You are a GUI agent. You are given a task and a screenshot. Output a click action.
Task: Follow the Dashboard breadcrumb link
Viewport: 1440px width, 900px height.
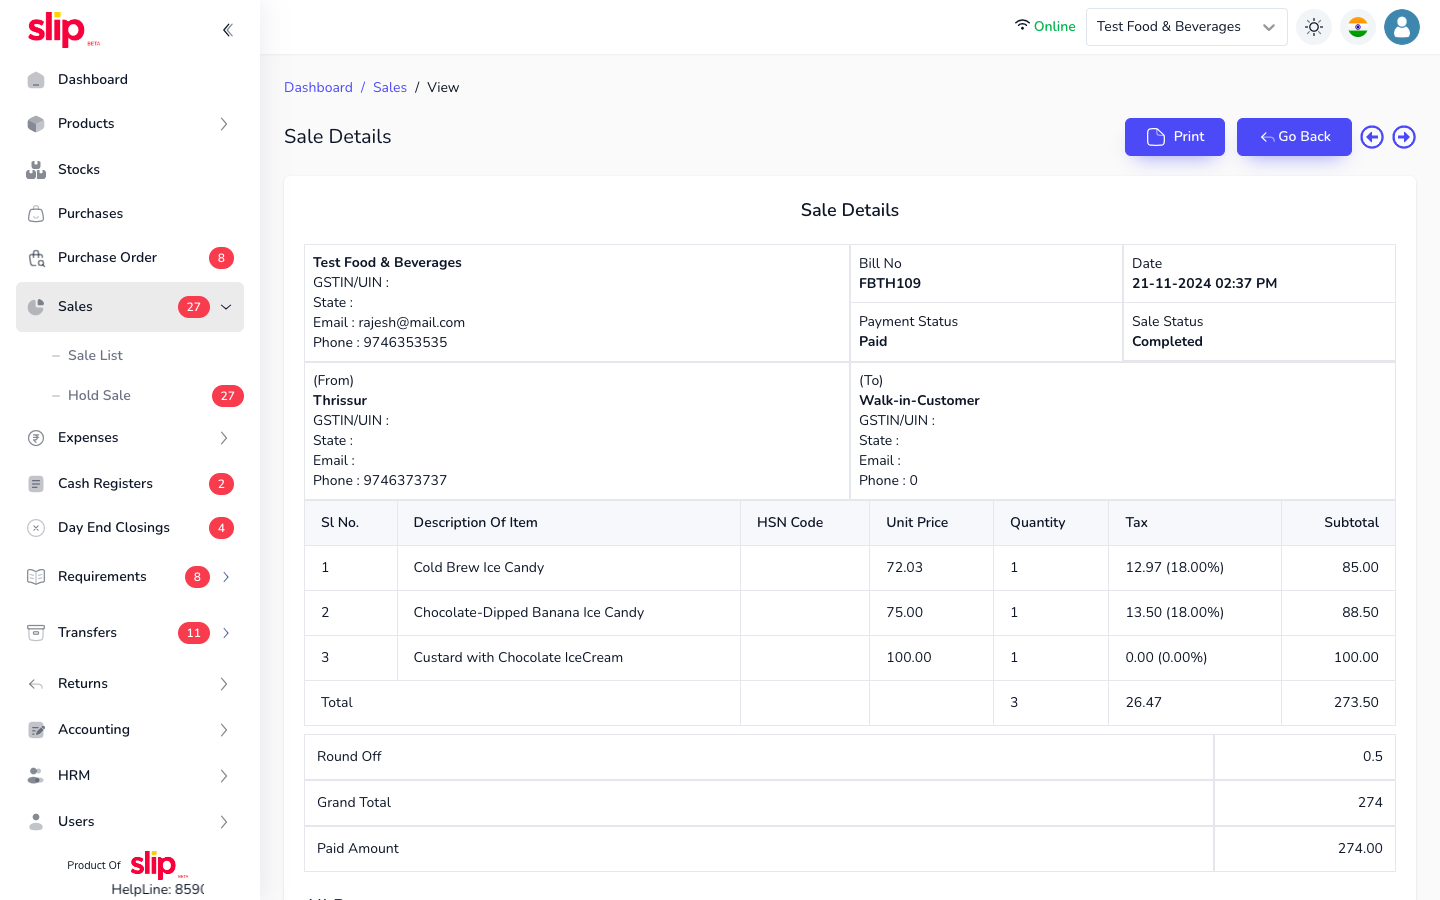(x=318, y=88)
